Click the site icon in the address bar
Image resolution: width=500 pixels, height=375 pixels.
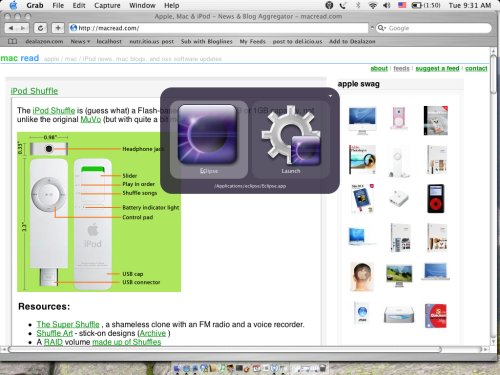click(x=73, y=28)
